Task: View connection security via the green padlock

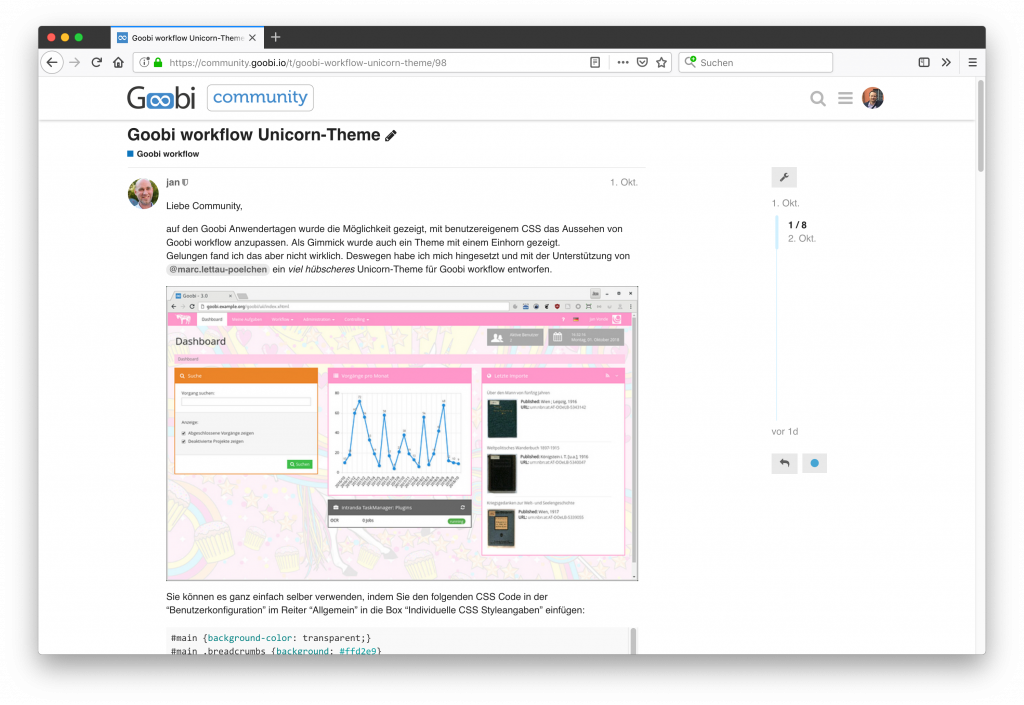Action: (158, 63)
